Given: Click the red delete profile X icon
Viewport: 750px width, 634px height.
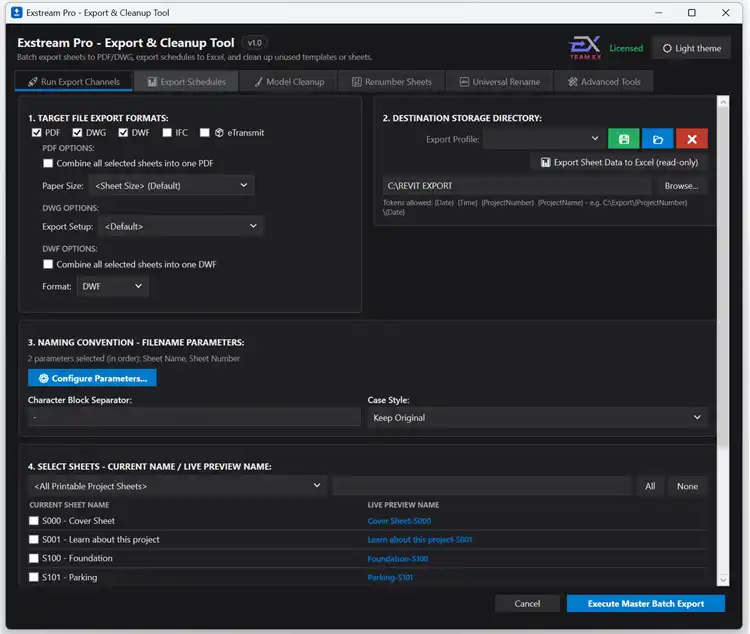Looking at the screenshot, I should pyautogui.click(x=692, y=139).
